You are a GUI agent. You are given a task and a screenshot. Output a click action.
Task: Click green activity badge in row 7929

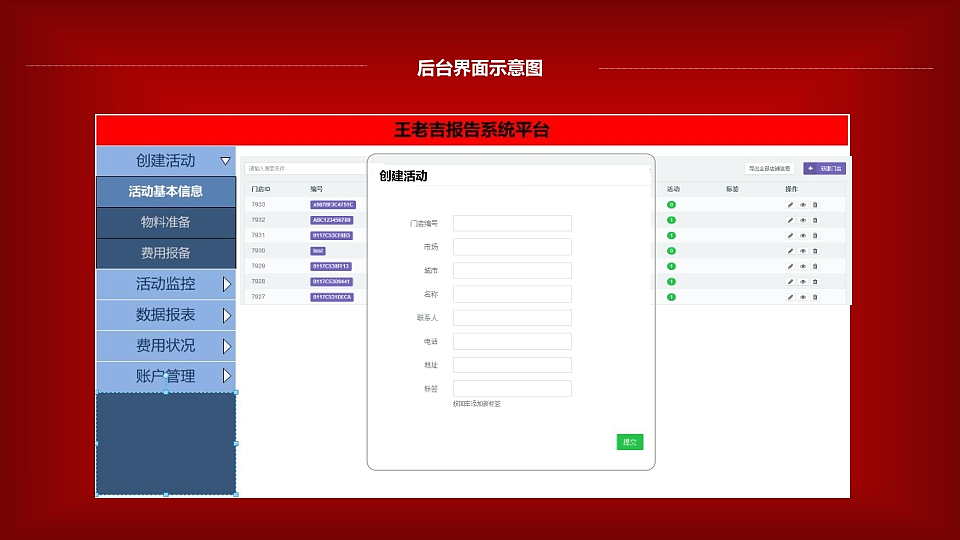(672, 266)
